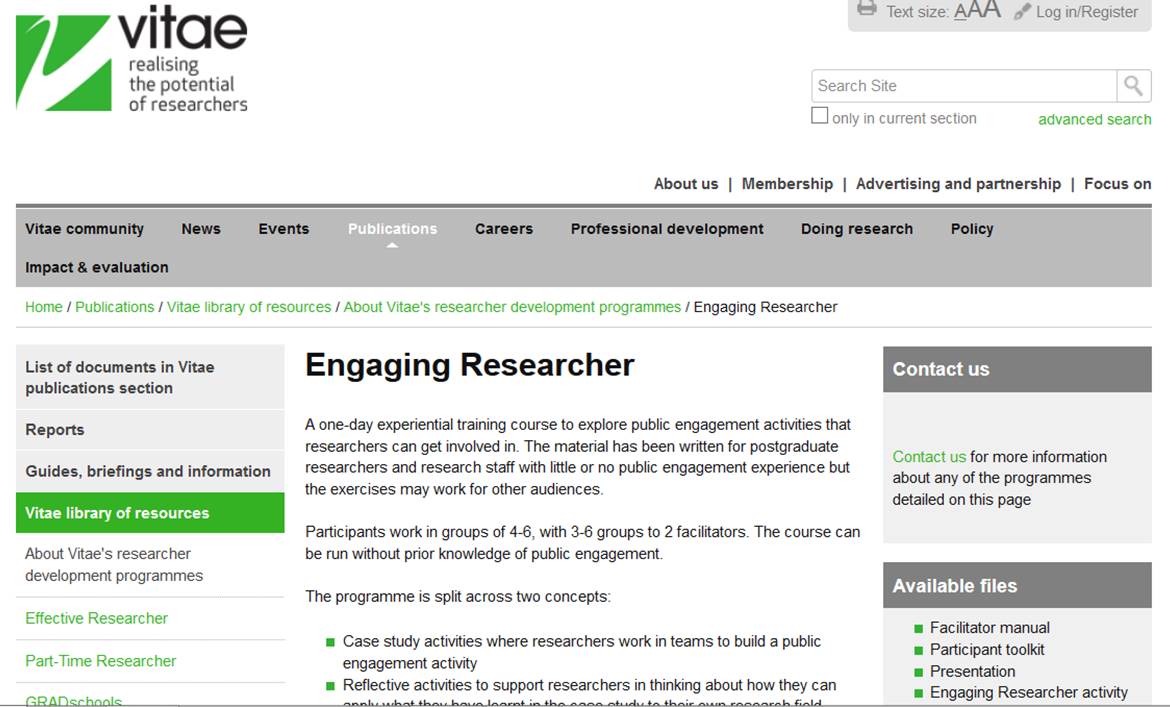This screenshot has width=1170, height=707.
Task: Open the Participant toolkit file
Action: (987, 650)
